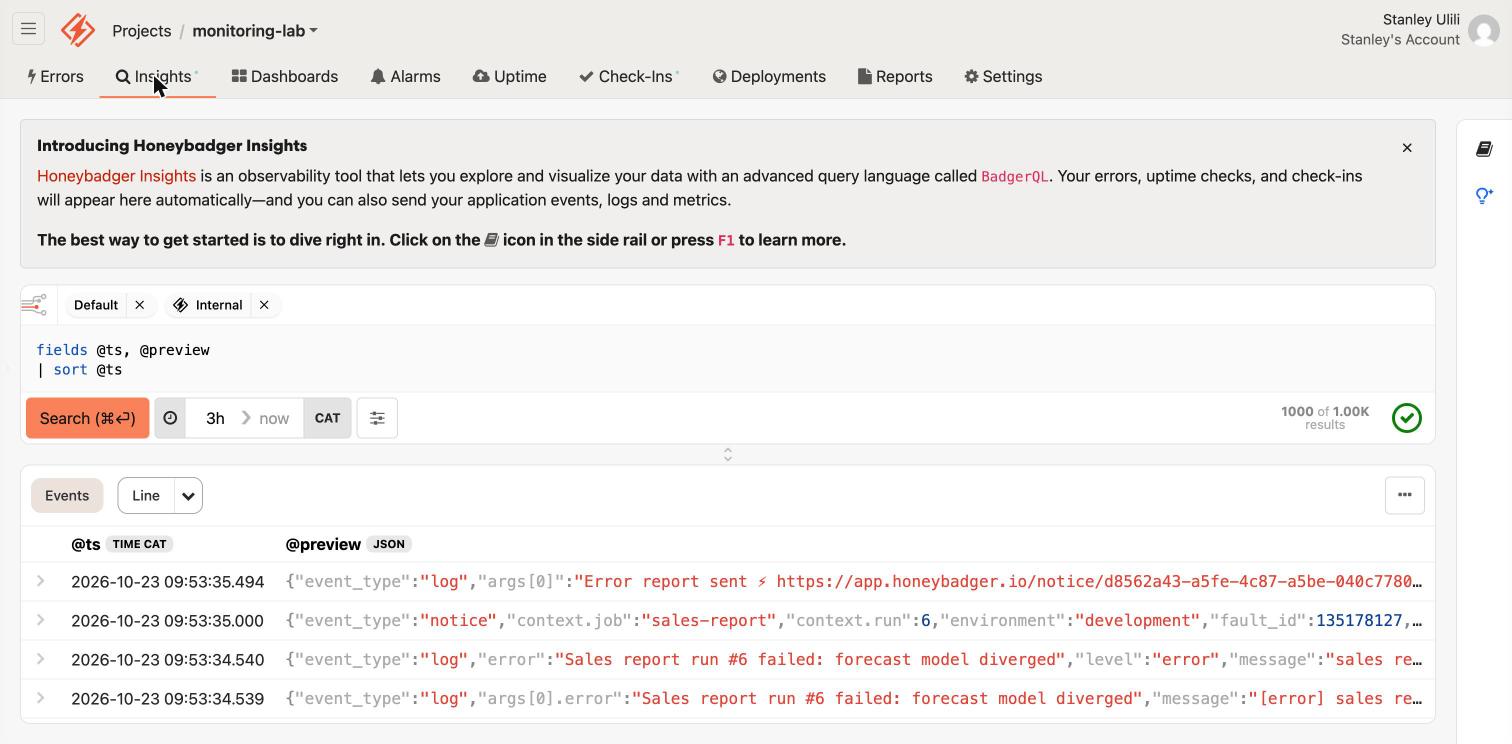Image resolution: width=1512 pixels, height=744 pixels.
Task: Open the project Settings tab
Action: [x=1003, y=77]
